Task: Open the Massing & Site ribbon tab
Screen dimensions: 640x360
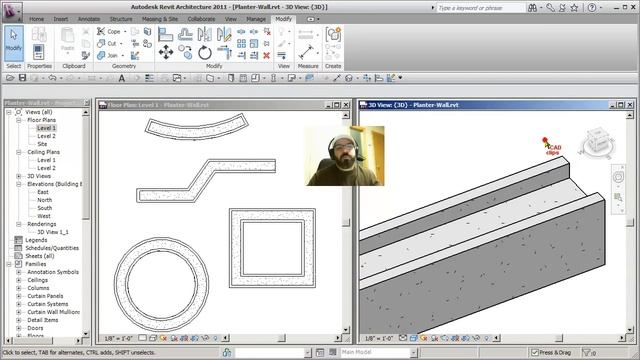Action: (x=160, y=19)
